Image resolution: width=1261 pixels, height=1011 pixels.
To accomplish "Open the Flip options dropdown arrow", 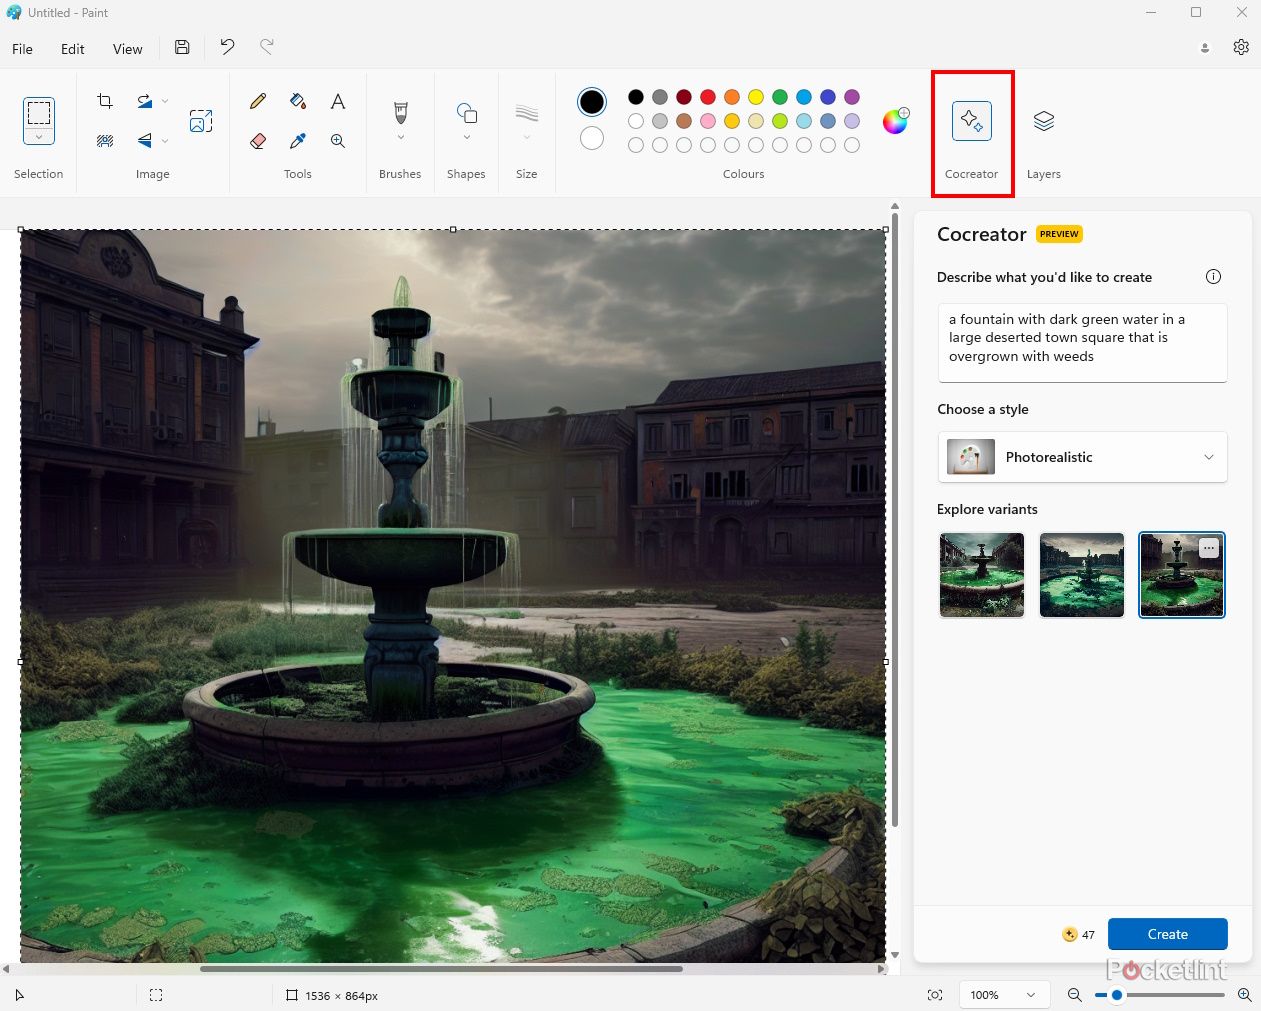I will (x=165, y=141).
